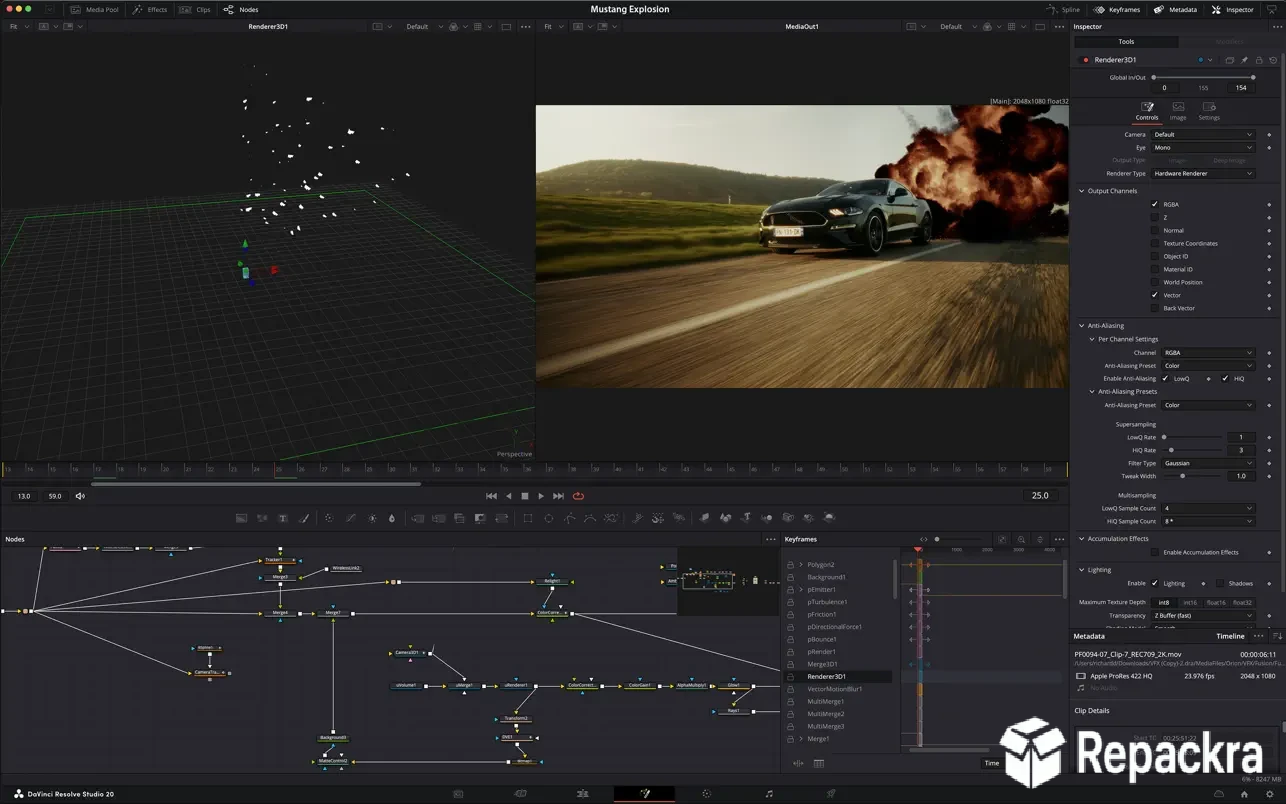Toggle the Vector output channel checkbox
The image size is (1286, 804).
(1155, 295)
